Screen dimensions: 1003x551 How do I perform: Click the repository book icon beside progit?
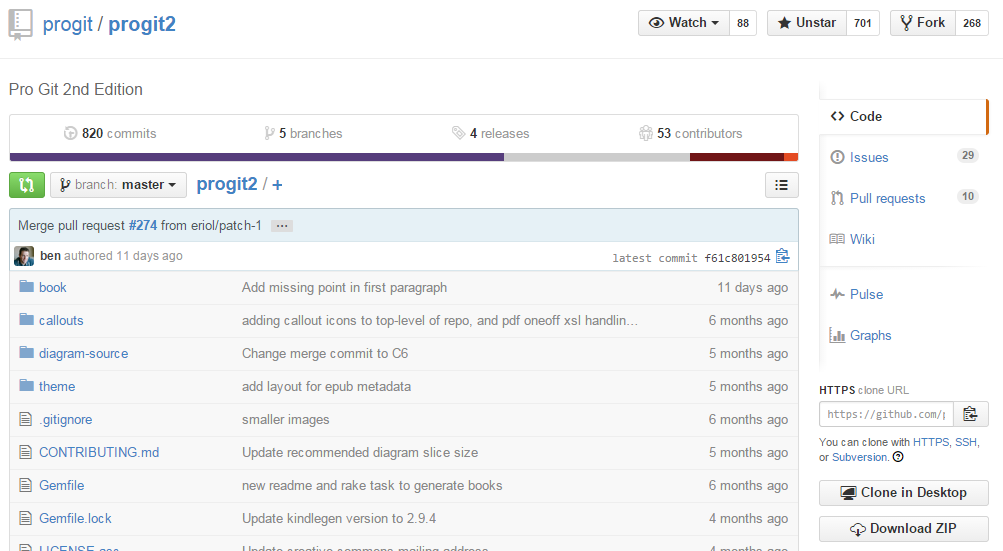(20, 25)
